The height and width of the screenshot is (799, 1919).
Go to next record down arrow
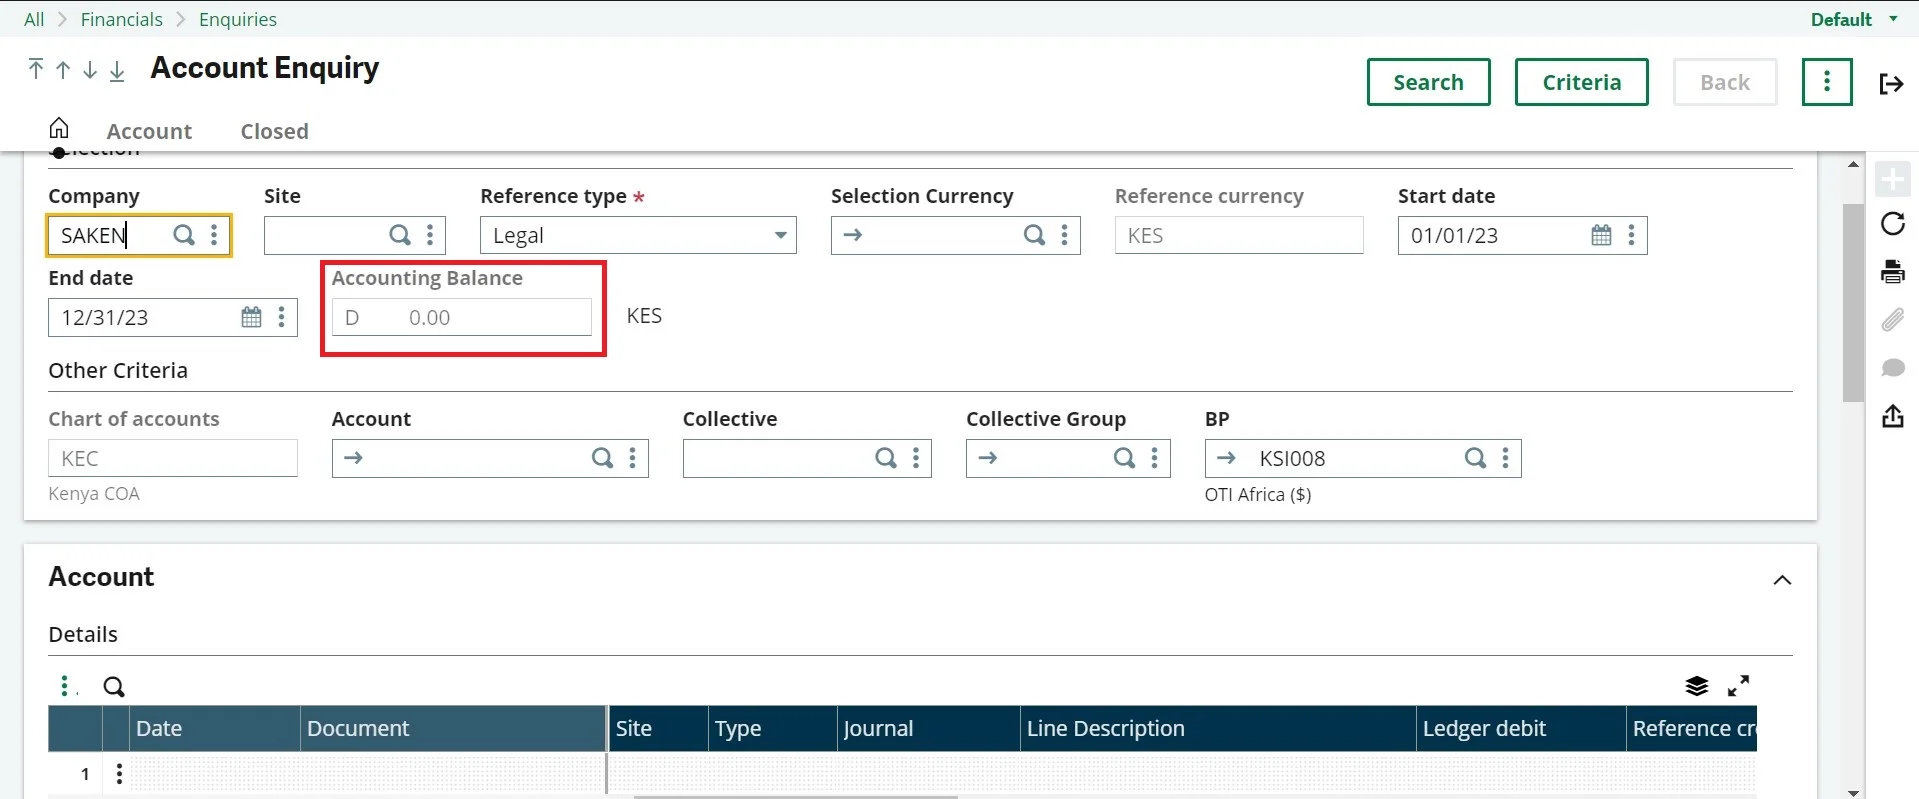click(x=90, y=70)
